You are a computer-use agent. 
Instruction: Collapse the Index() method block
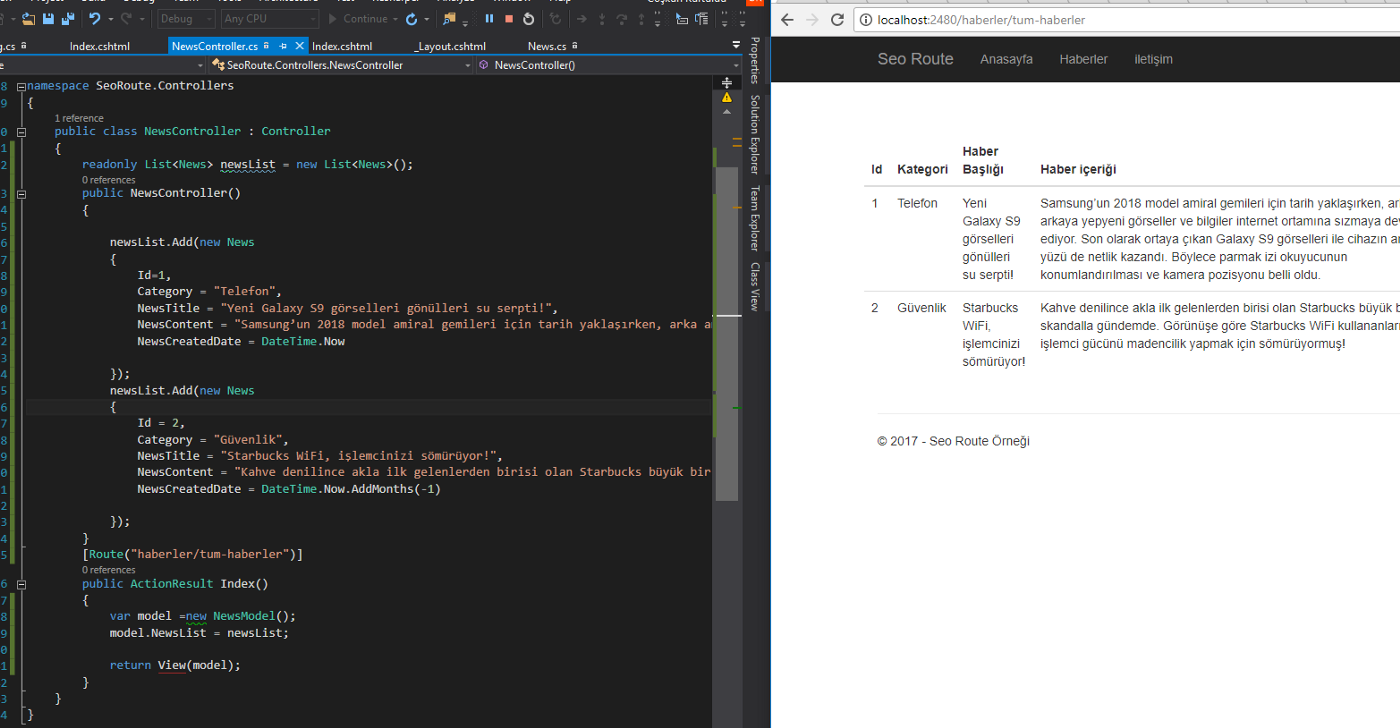point(20,584)
